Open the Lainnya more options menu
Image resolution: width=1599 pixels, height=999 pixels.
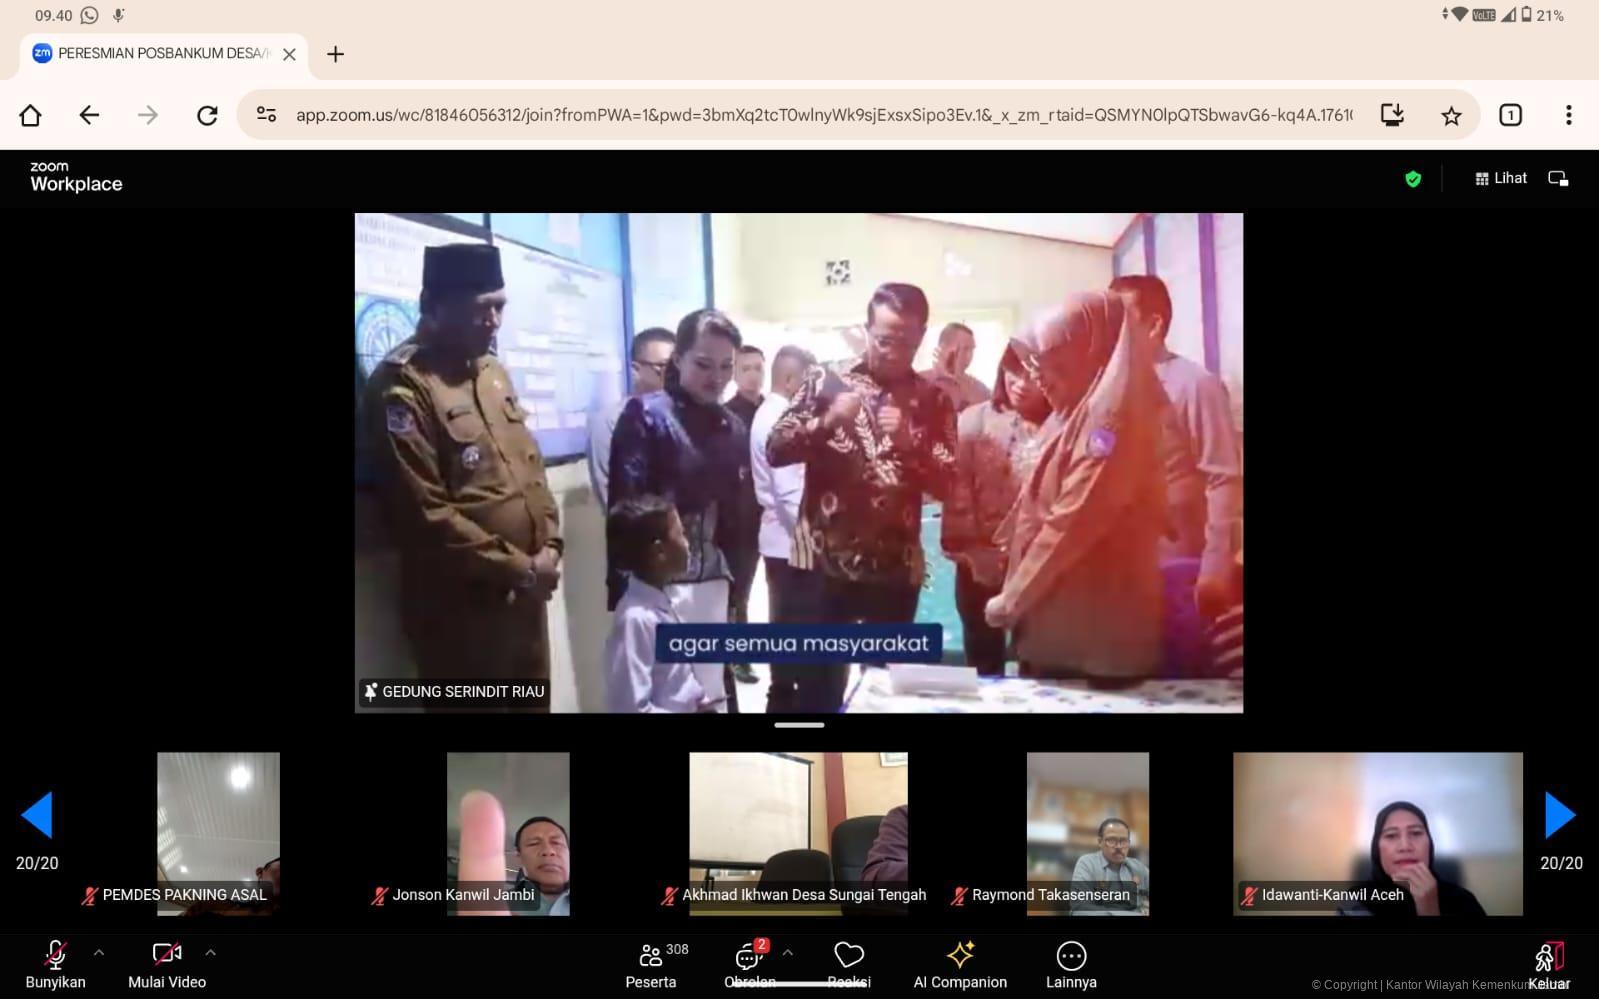[x=1071, y=964]
